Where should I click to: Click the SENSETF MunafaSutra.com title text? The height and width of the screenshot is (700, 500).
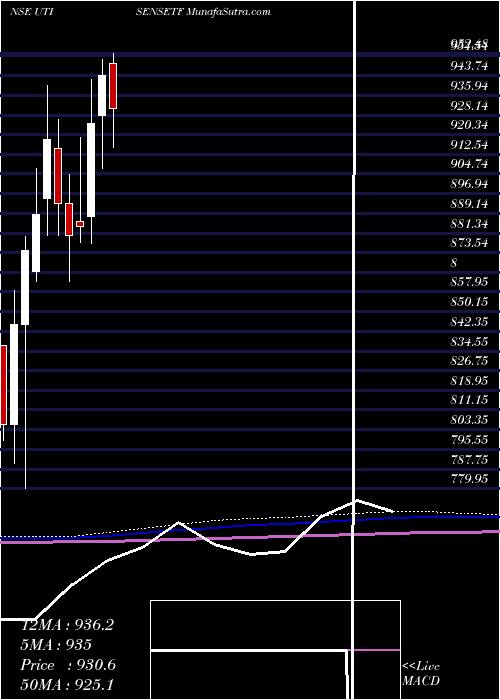pos(203,12)
